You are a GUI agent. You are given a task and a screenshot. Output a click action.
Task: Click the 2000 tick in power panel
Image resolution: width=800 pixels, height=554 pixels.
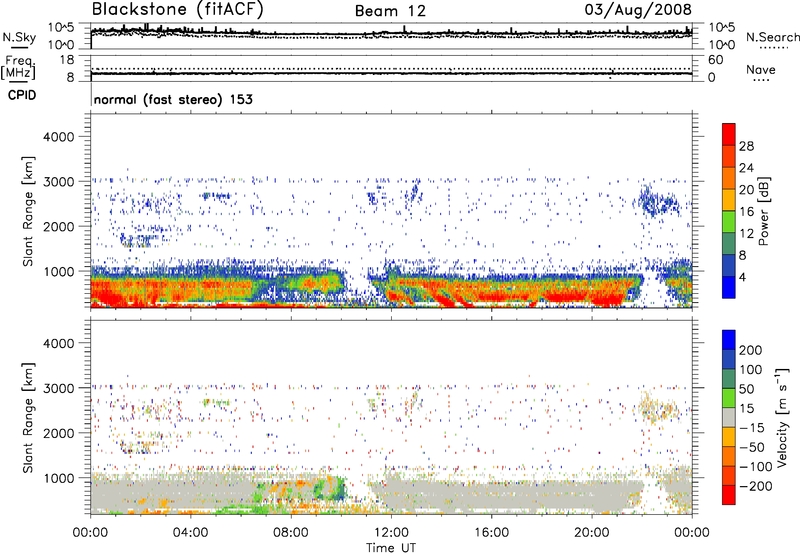[x=59, y=226]
